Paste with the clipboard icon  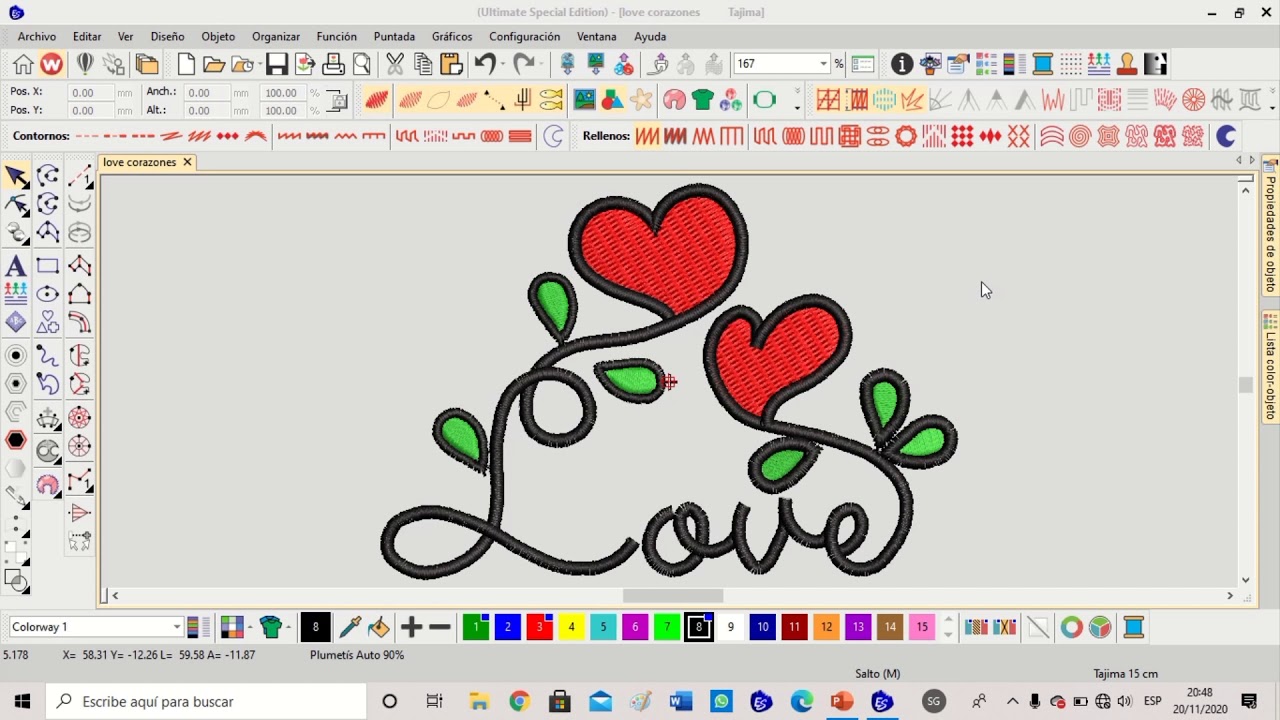tap(451, 64)
